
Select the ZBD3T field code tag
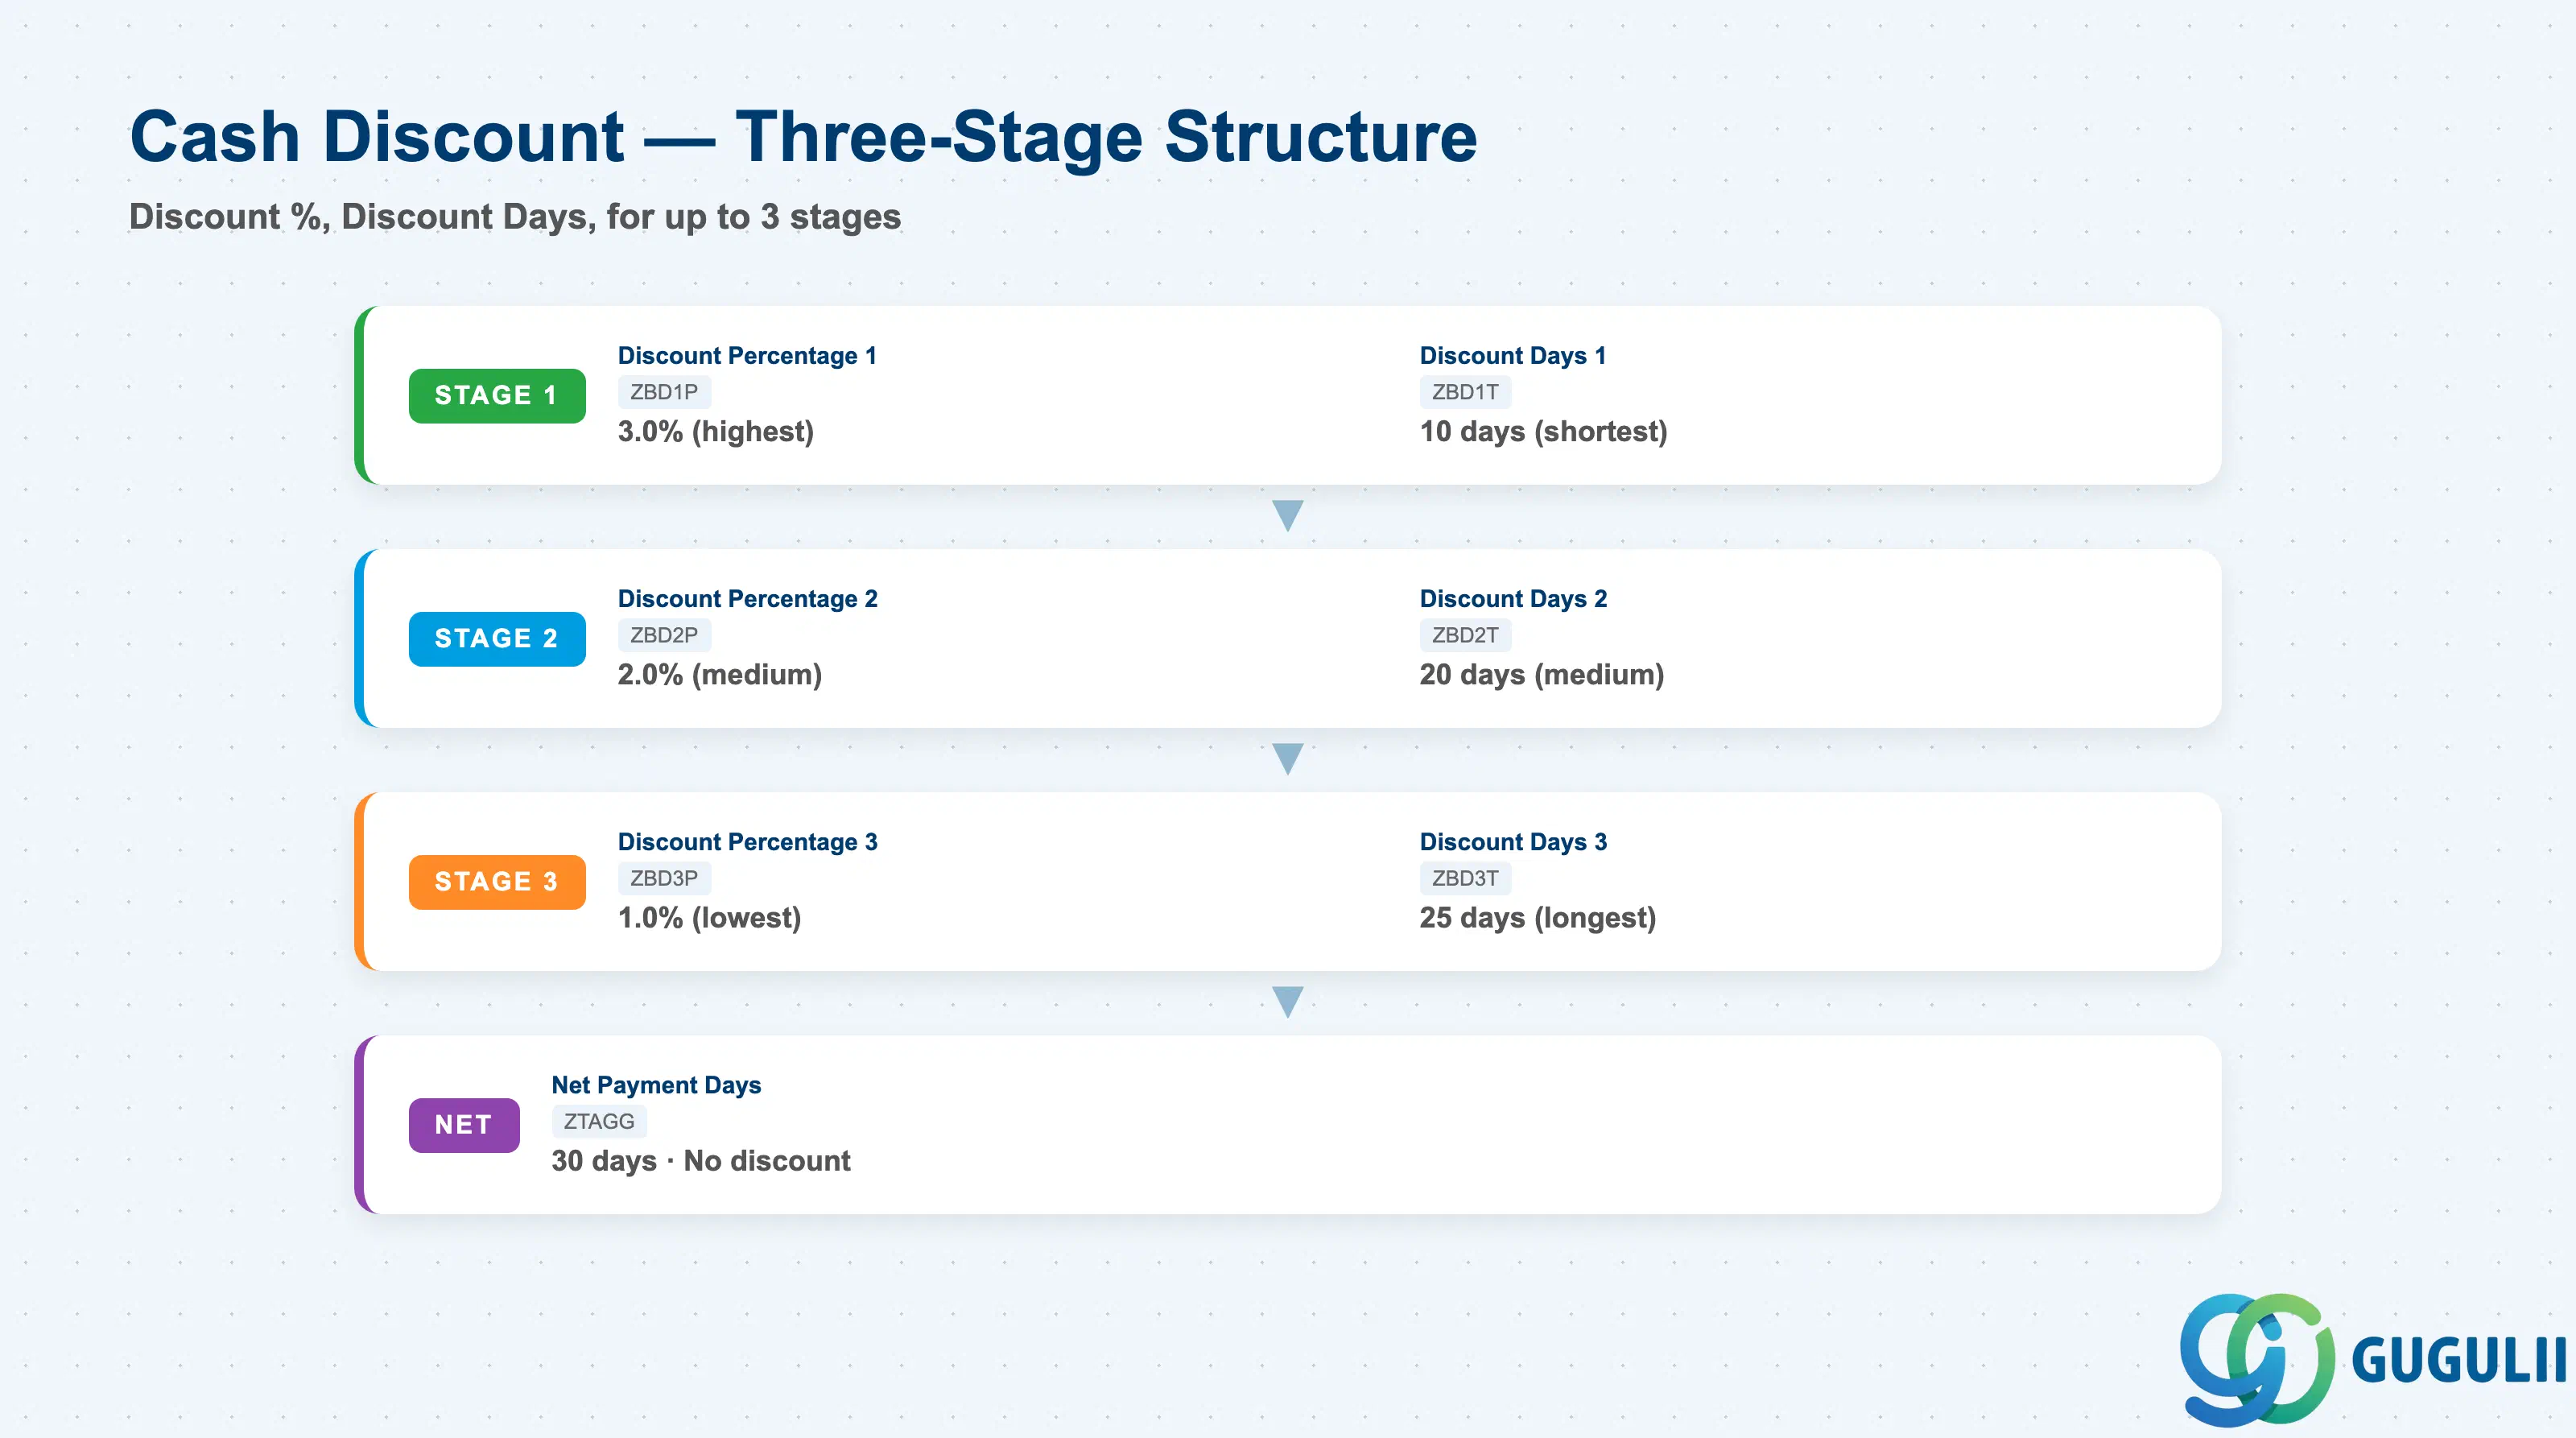pos(1465,878)
